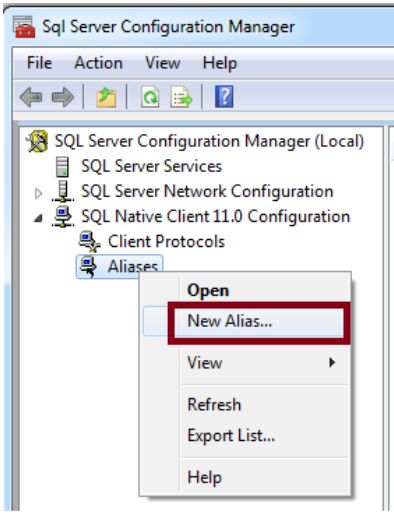Viewport: 394px width, 517px height.
Task: Click the Forward arrow toolbar icon
Action: [63, 97]
